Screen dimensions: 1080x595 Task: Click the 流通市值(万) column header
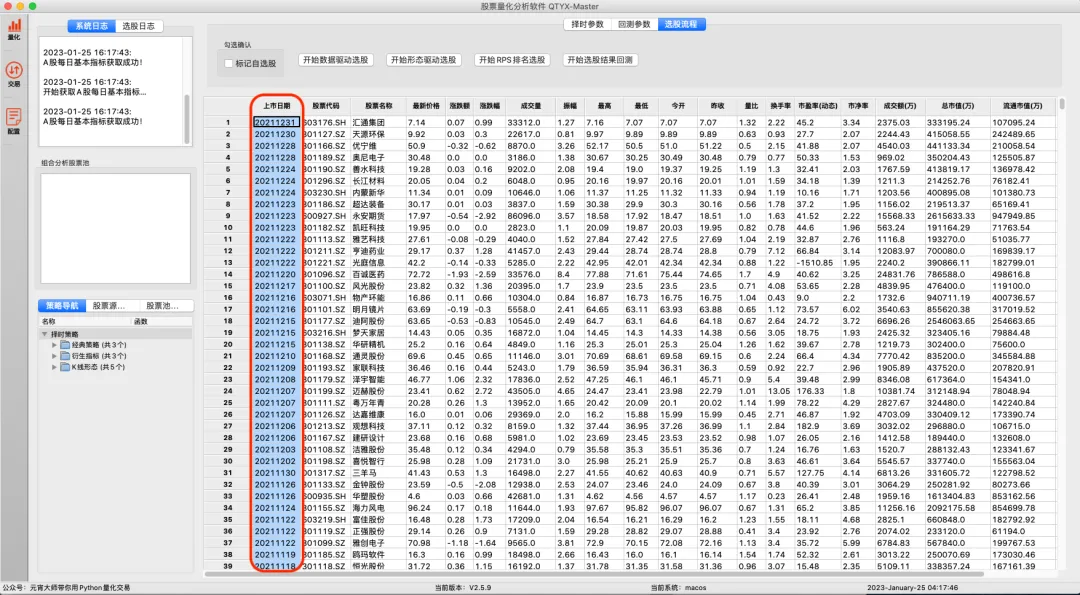(1023, 106)
